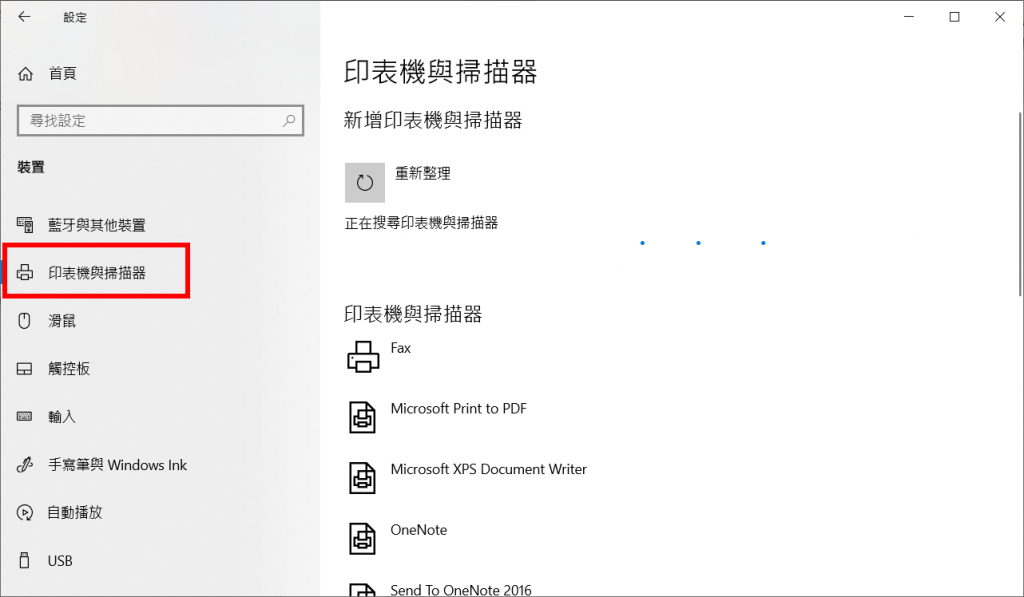Click the vertical scrollbar on right

tap(1019, 204)
